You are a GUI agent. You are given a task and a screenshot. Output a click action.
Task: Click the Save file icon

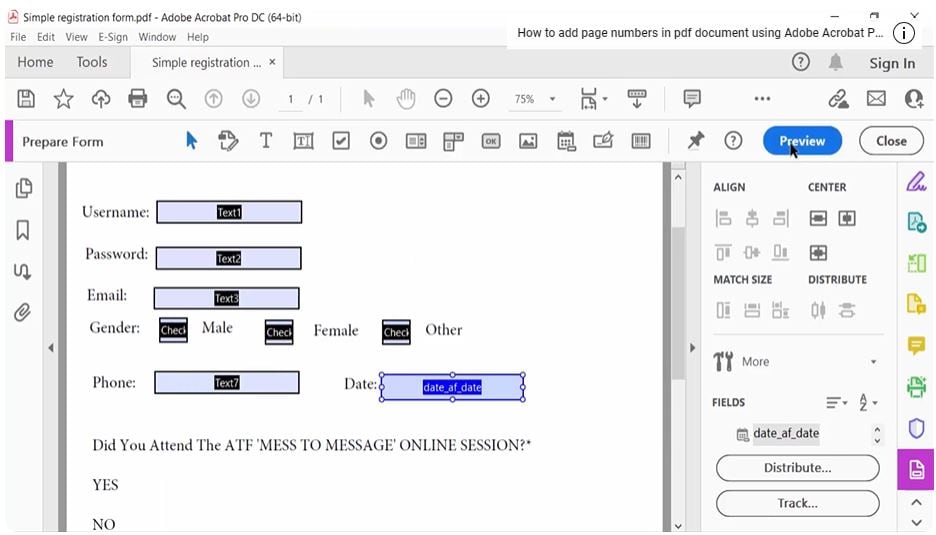[26, 99]
